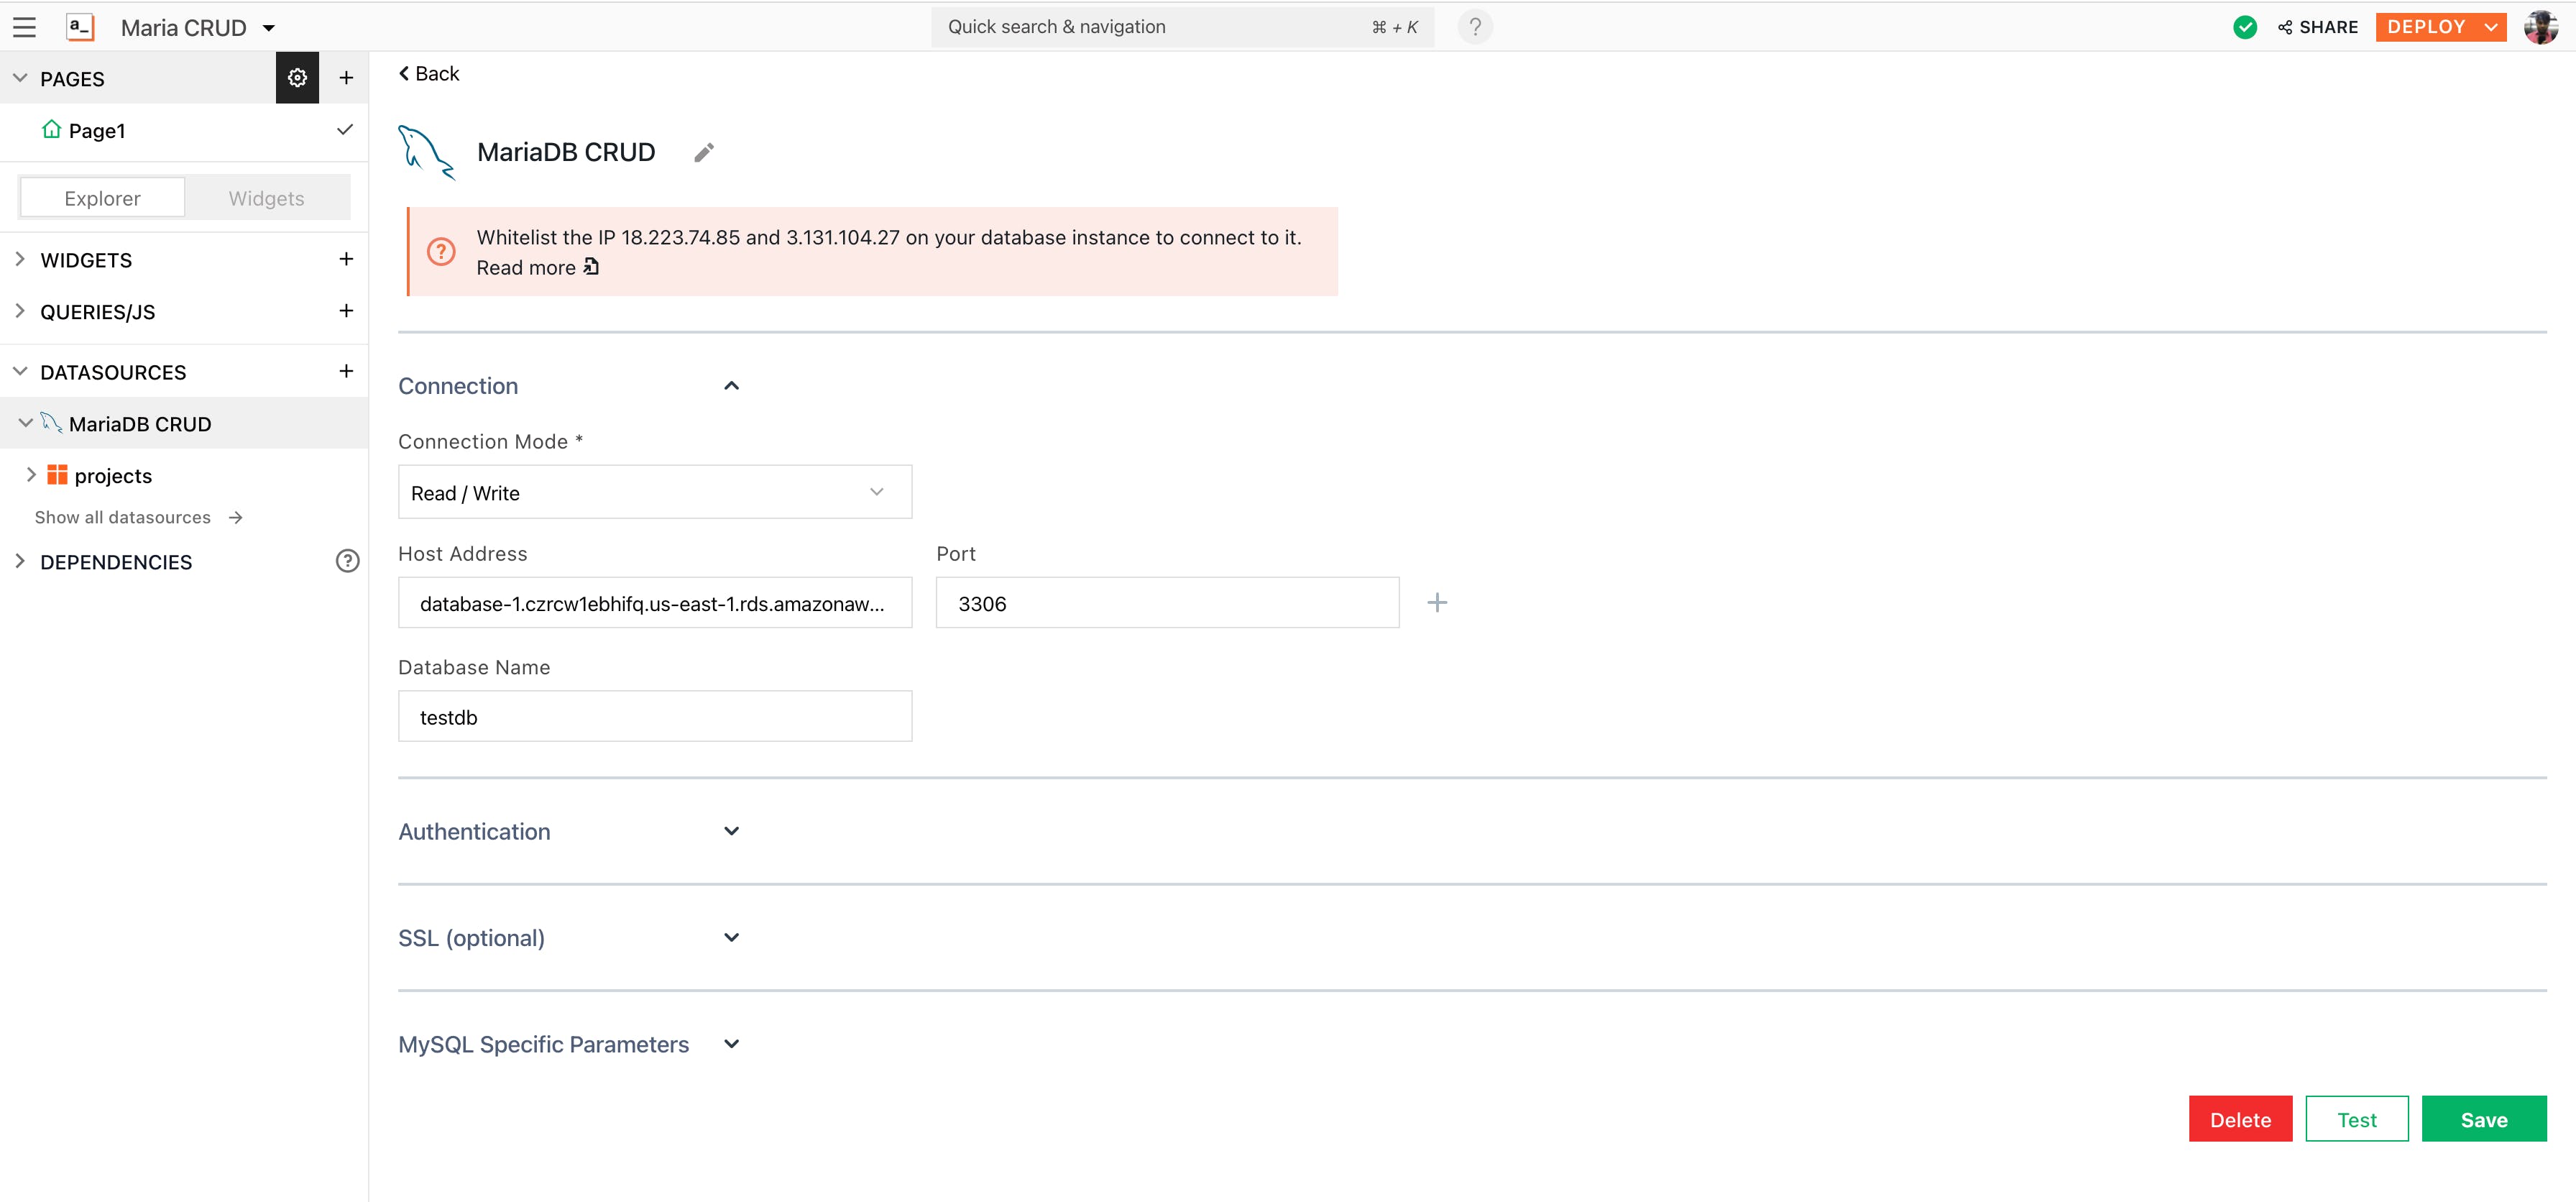
Task: Click the Database Name input field
Action: point(654,717)
